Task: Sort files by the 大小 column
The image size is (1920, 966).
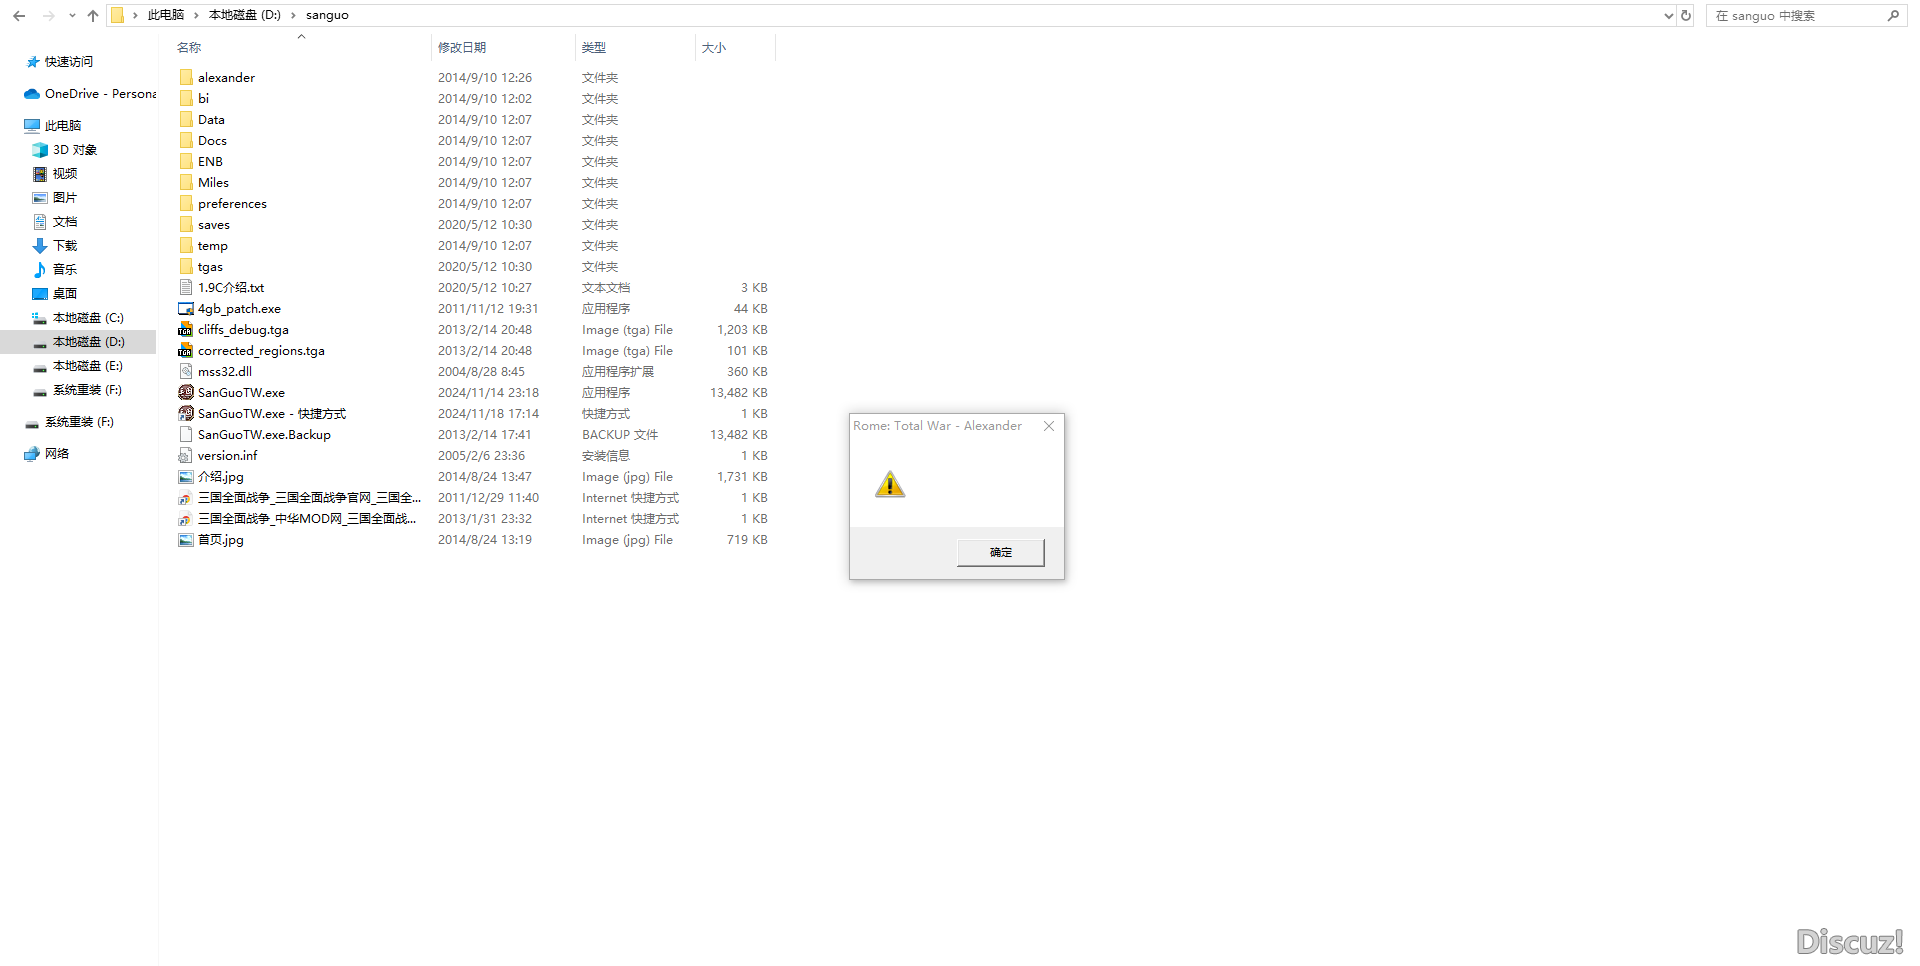Action: [x=714, y=47]
